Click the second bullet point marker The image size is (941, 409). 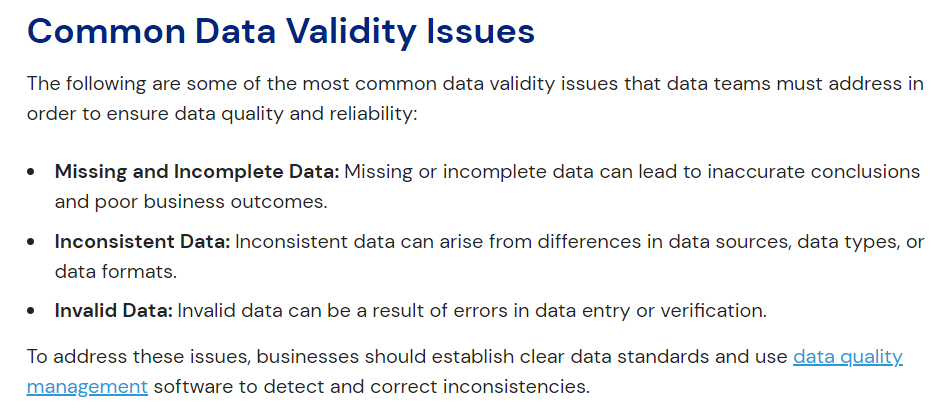click(x=35, y=242)
